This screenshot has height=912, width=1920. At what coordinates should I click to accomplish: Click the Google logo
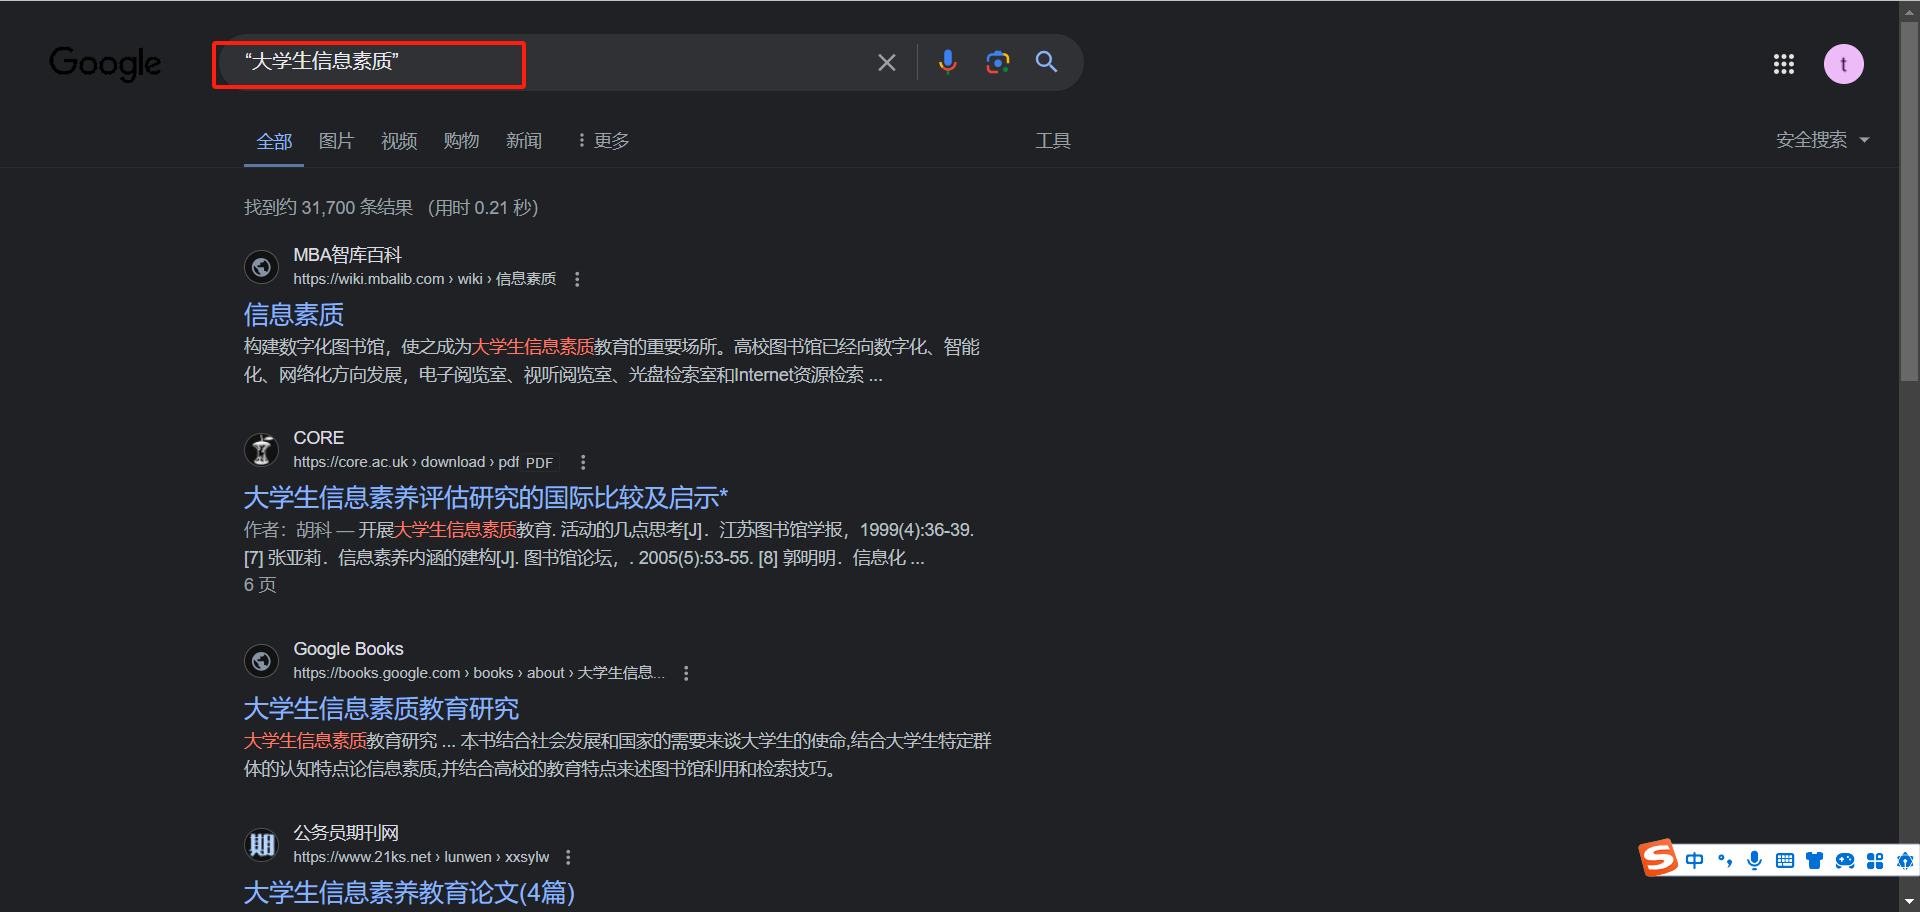(x=105, y=63)
